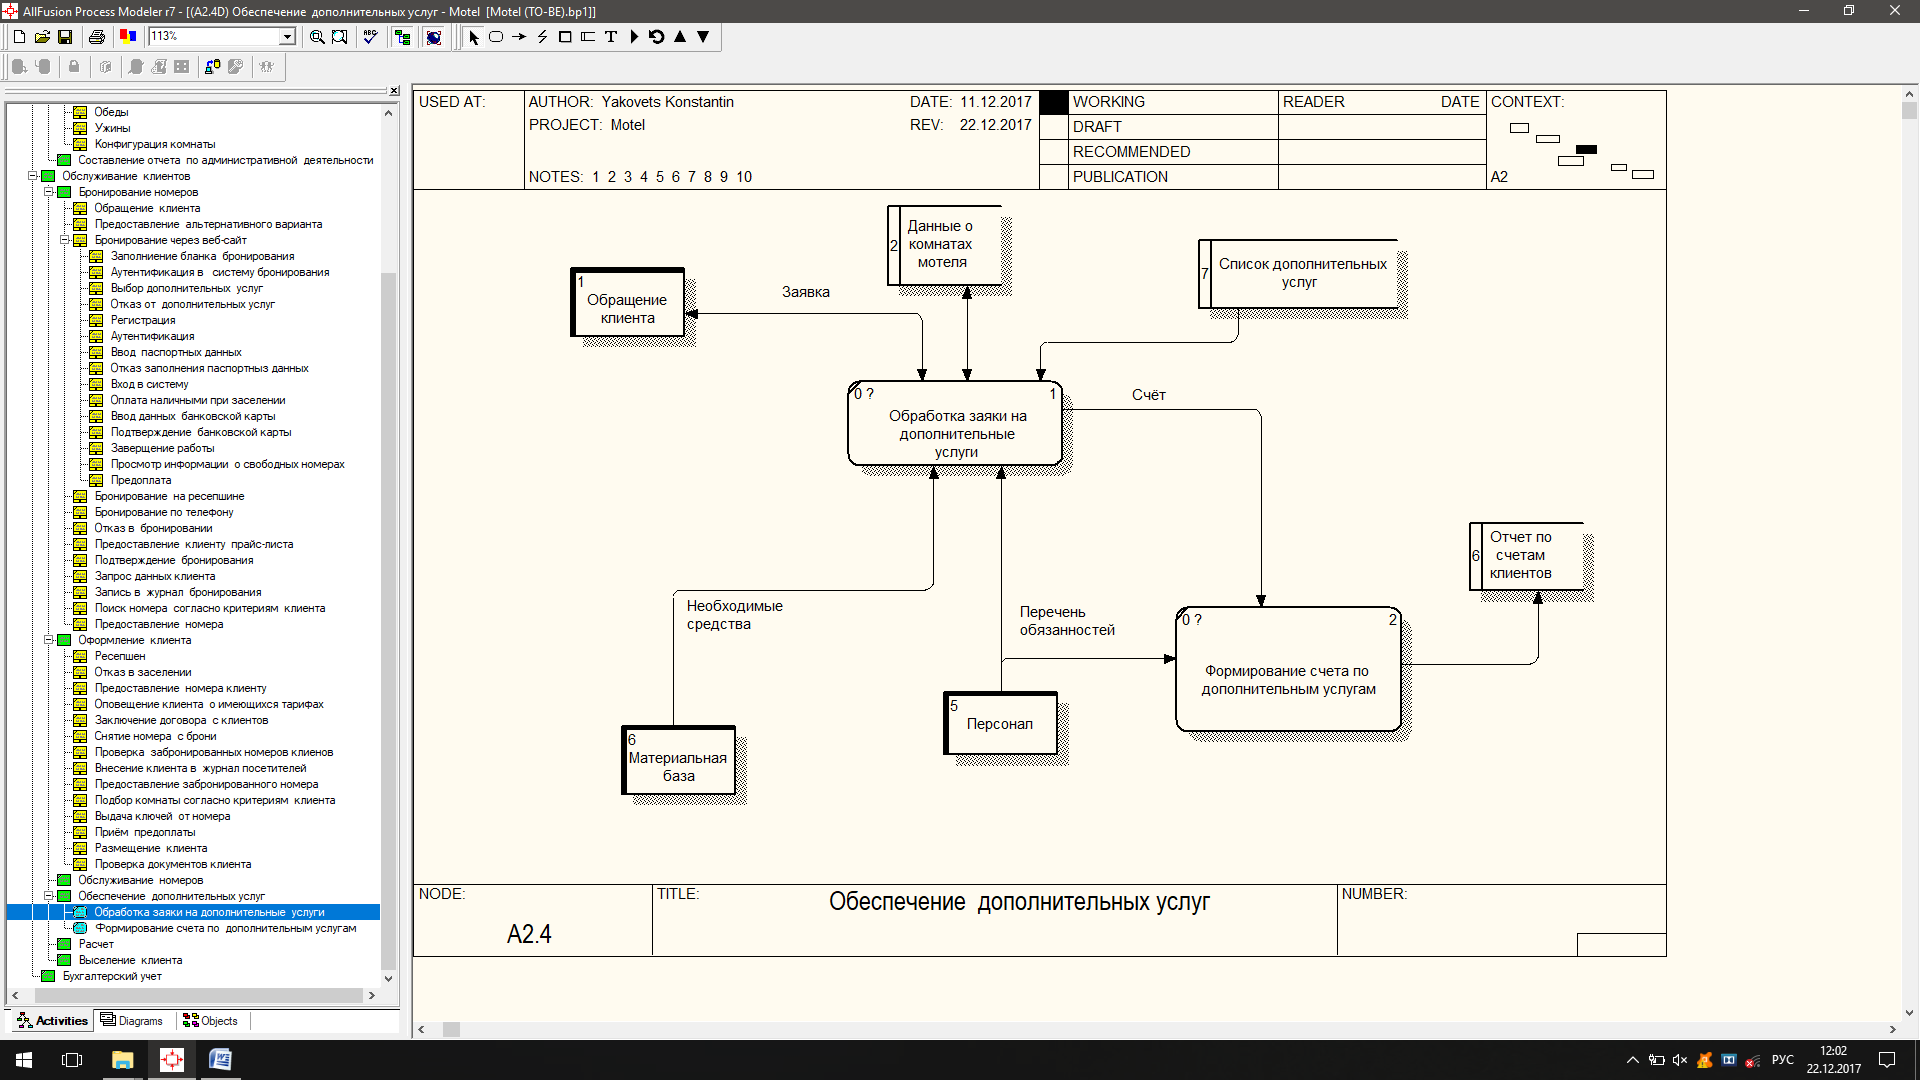This screenshot has height=1080, width=1920.
Task: Go to parent diagram with up triangle
Action: (x=680, y=37)
